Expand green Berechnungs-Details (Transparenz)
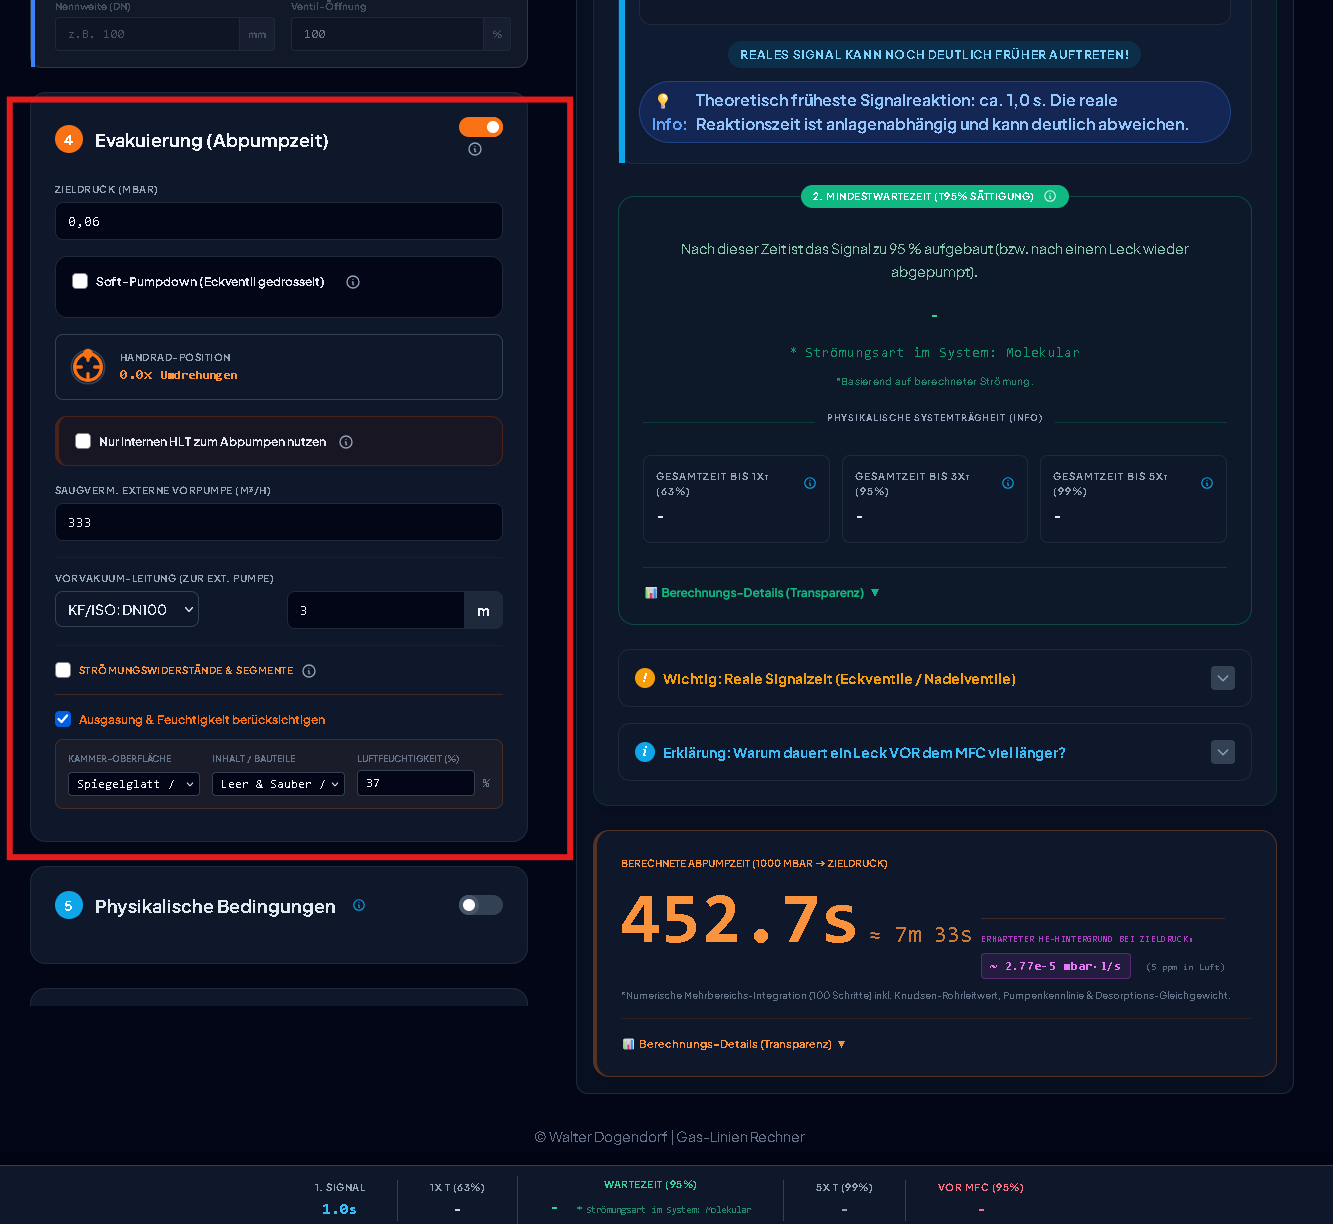1333x1224 pixels. click(762, 593)
